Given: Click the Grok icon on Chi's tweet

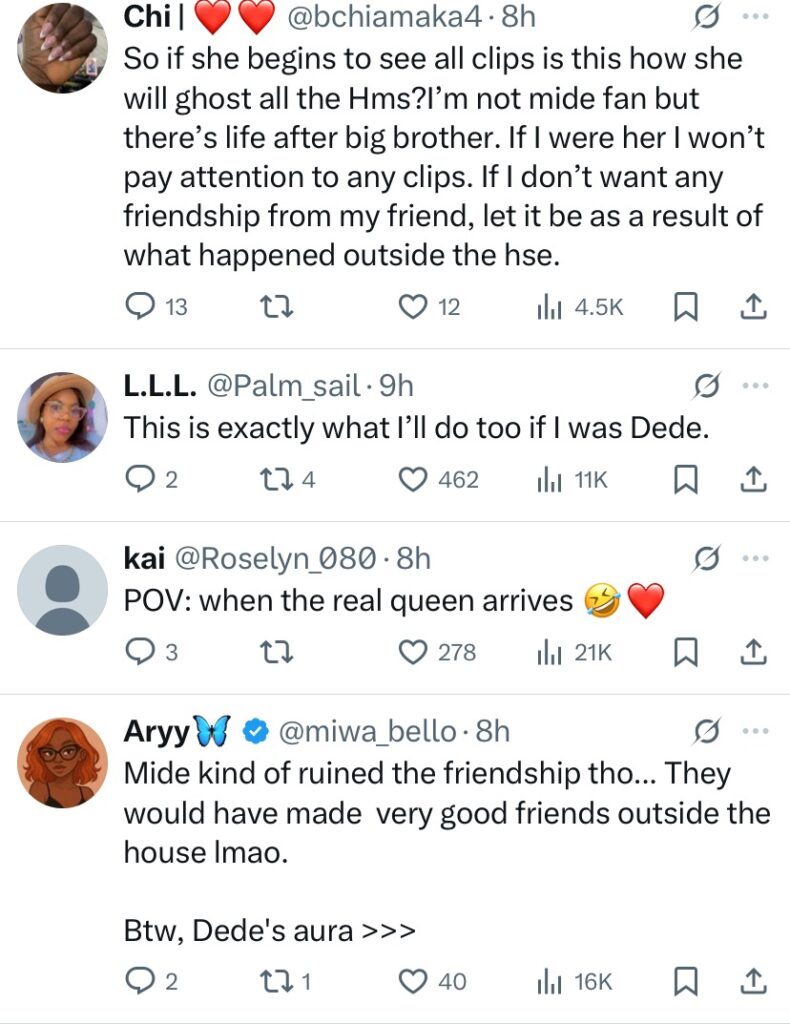Looking at the screenshot, I should point(708,18).
